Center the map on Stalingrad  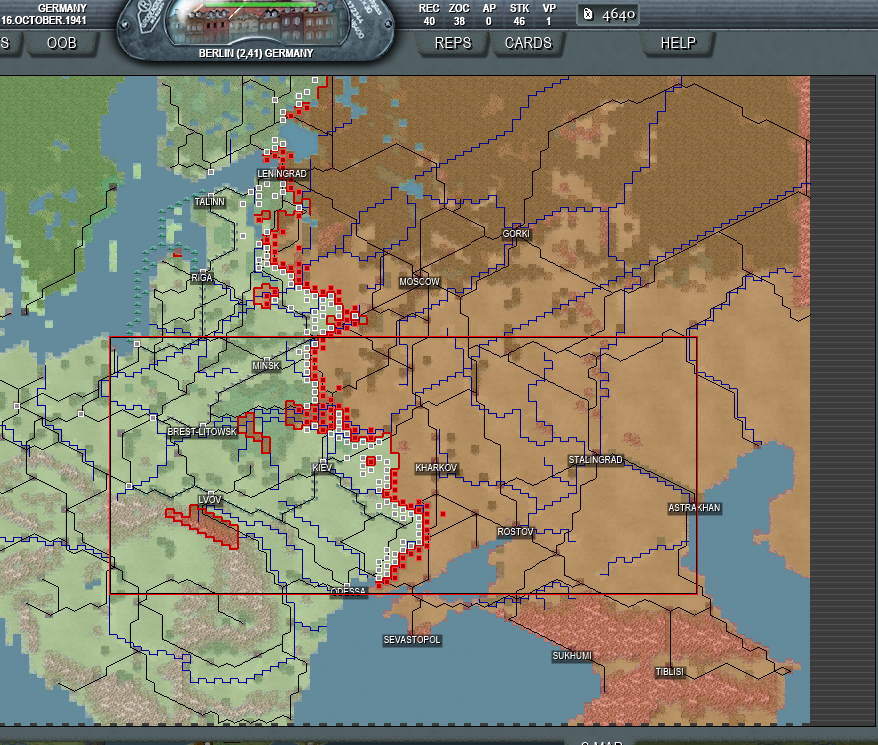click(x=595, y=460)
